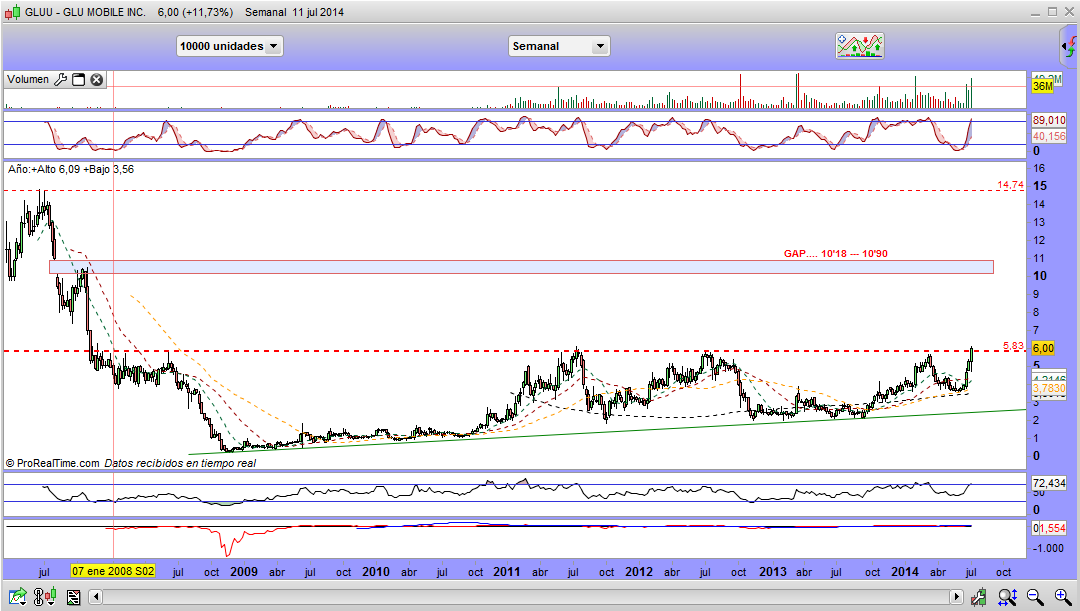Click the 2013 year label on time axis
This screenshot has height=611, width=1080.
(773, 572)
